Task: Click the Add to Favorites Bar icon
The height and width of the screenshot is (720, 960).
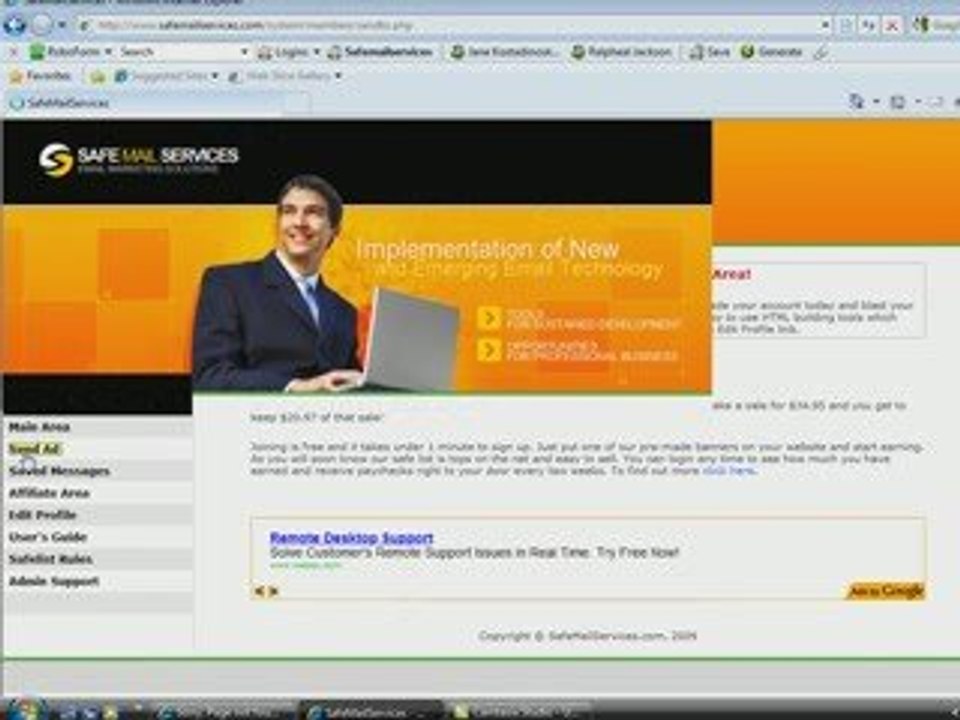Action: tap(97, 77)
